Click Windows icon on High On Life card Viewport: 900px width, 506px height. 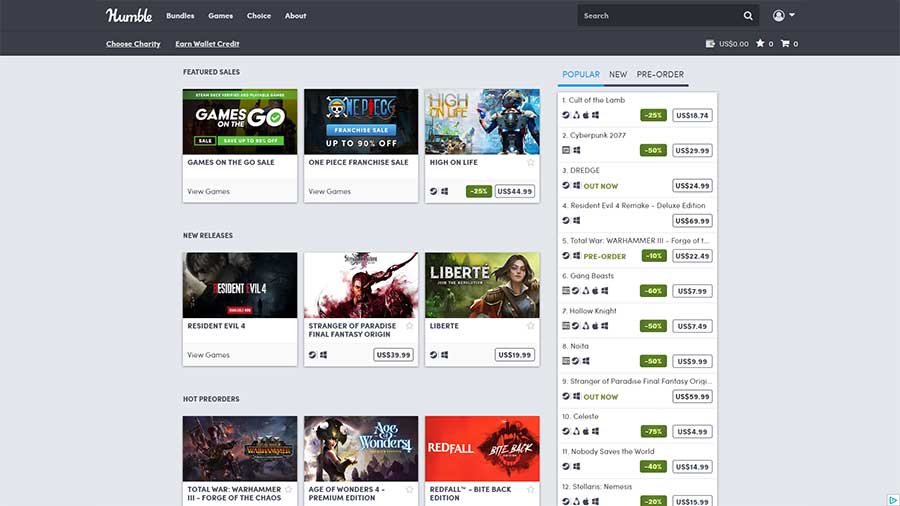pos(444,192)
